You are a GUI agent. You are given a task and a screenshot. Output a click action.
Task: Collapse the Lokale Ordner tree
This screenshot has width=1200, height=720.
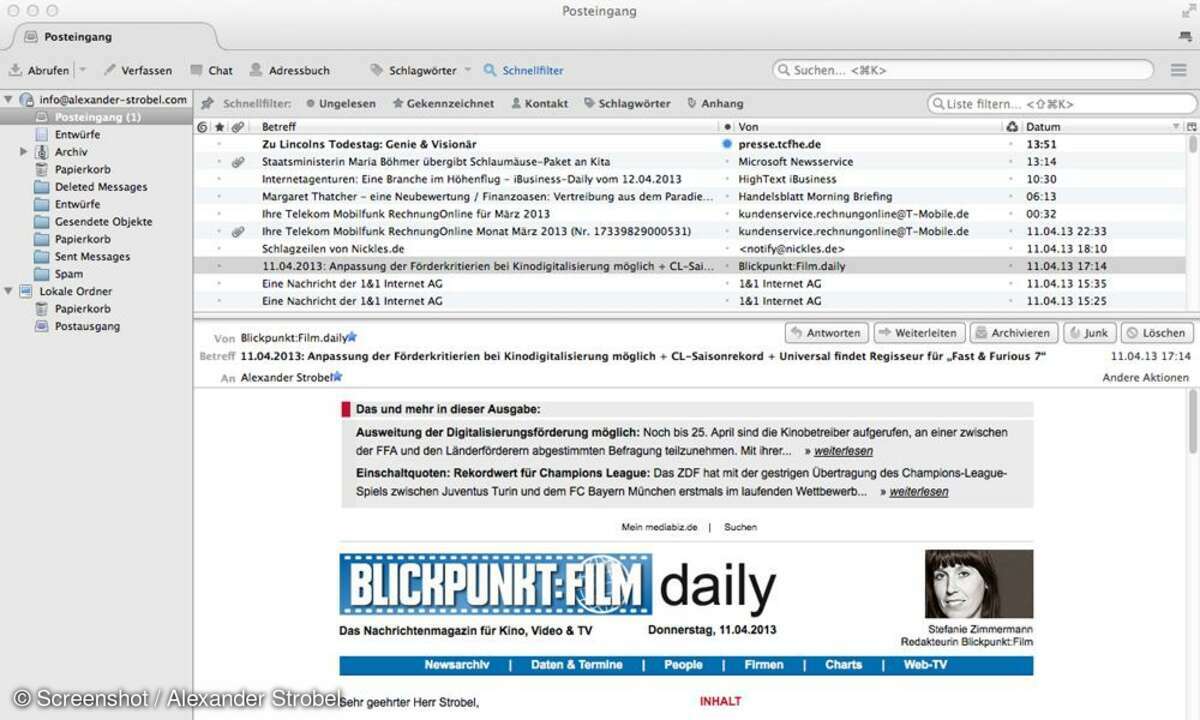pos(9,291)
